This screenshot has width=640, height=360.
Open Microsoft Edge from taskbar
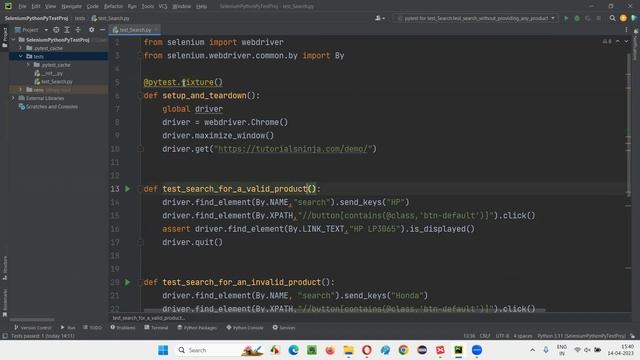[293, 350]
